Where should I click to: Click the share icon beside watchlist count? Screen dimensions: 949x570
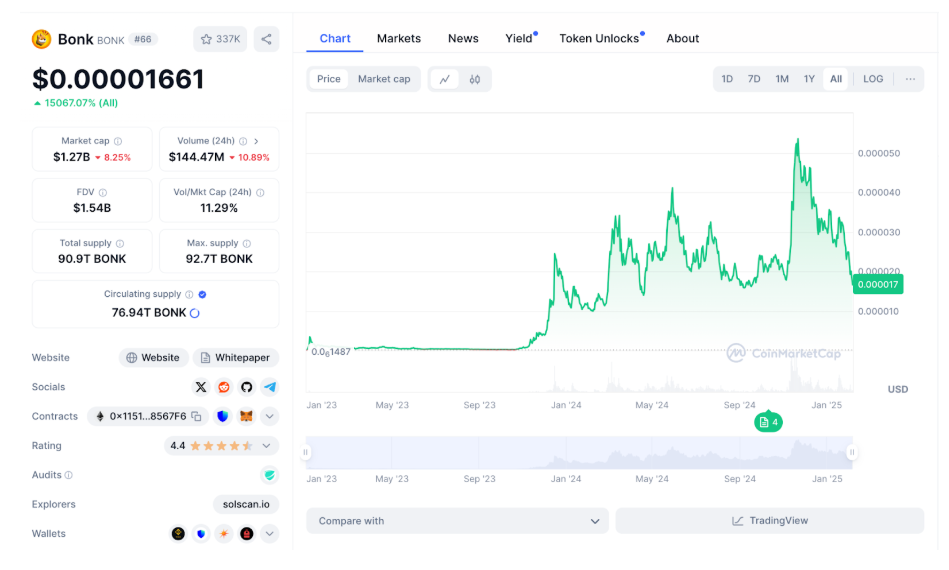pos(266,39)
